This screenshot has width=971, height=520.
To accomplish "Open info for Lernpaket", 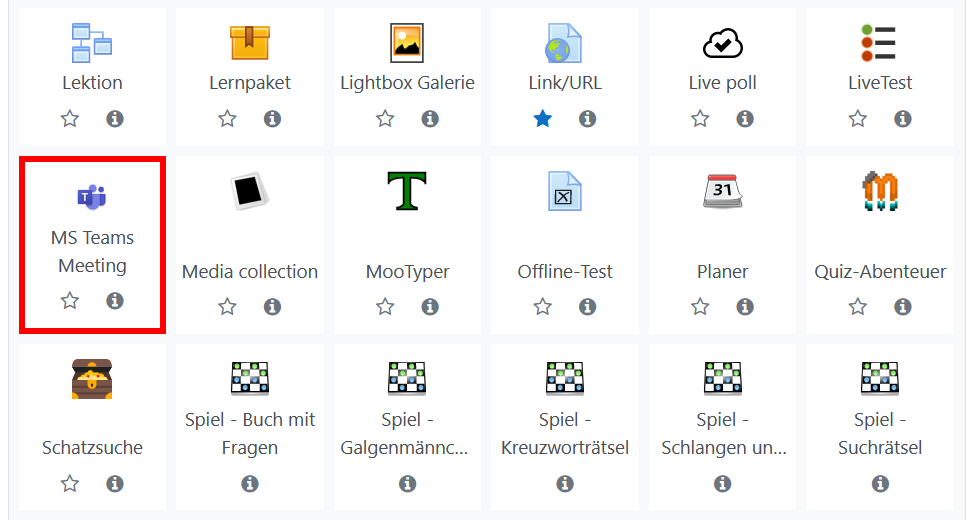I will (x=273, y=119).
